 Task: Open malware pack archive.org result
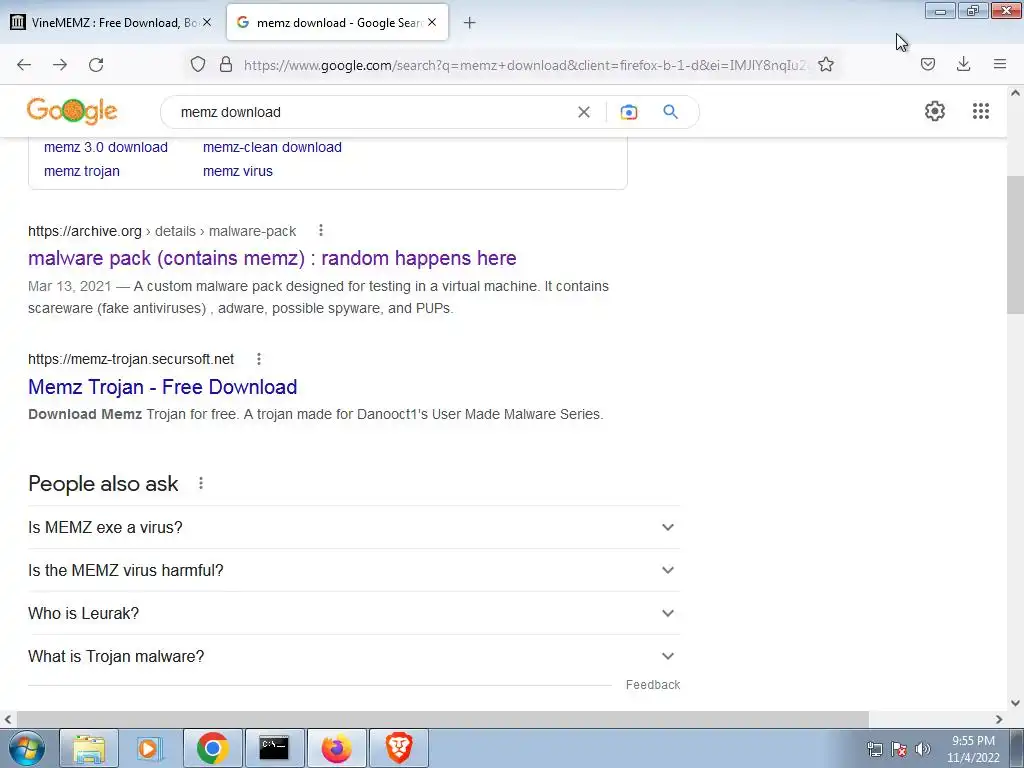272,258
